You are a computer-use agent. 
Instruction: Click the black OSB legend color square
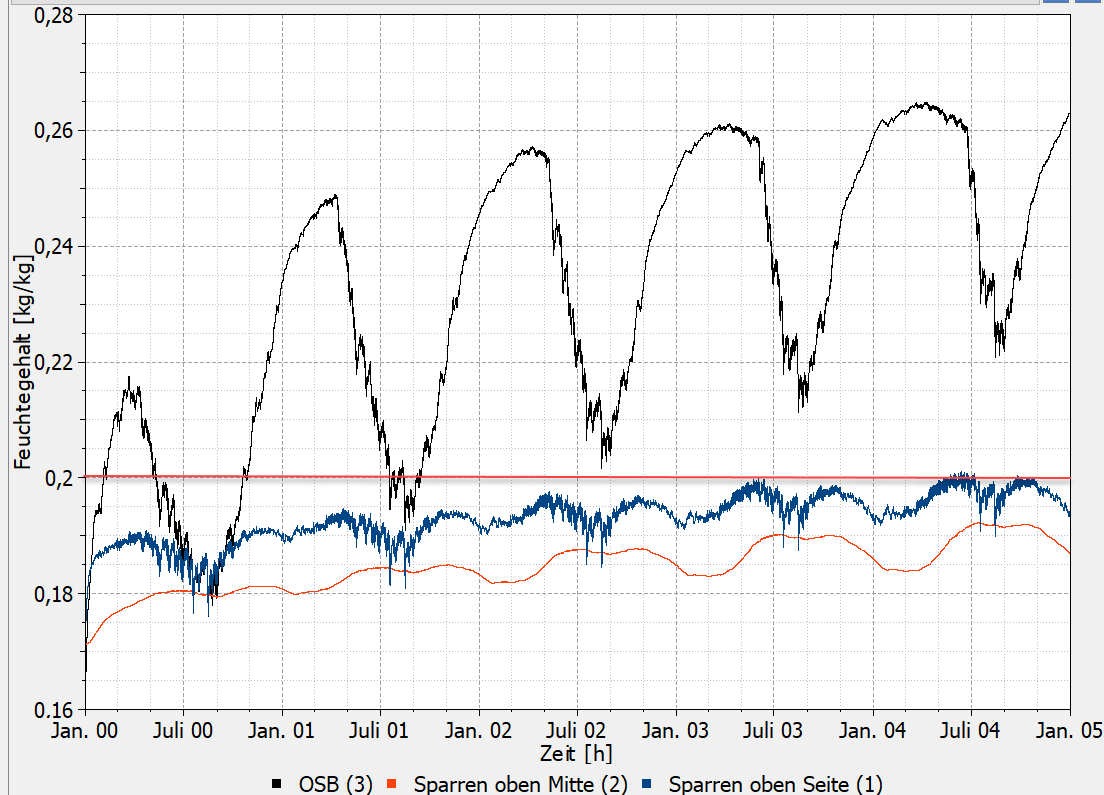pyautogui.click(x=277, y=784)
